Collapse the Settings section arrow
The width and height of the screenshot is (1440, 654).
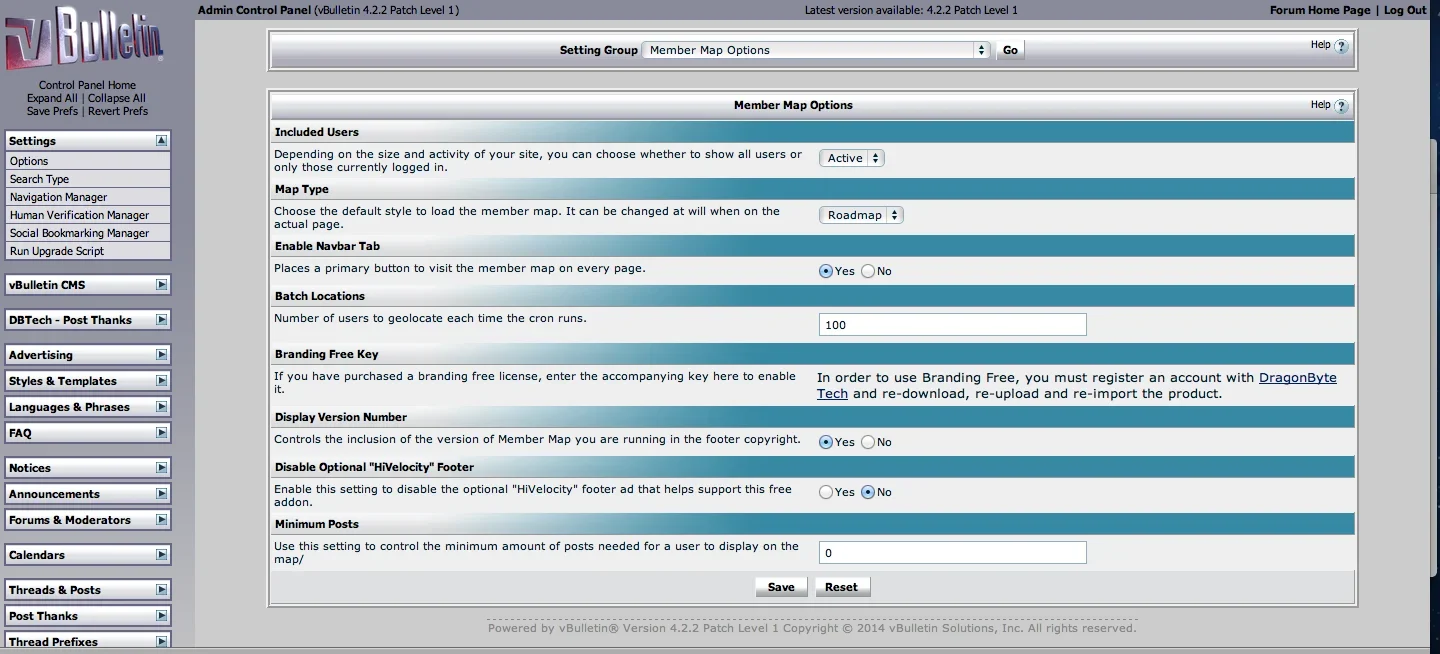click(161, 141)
